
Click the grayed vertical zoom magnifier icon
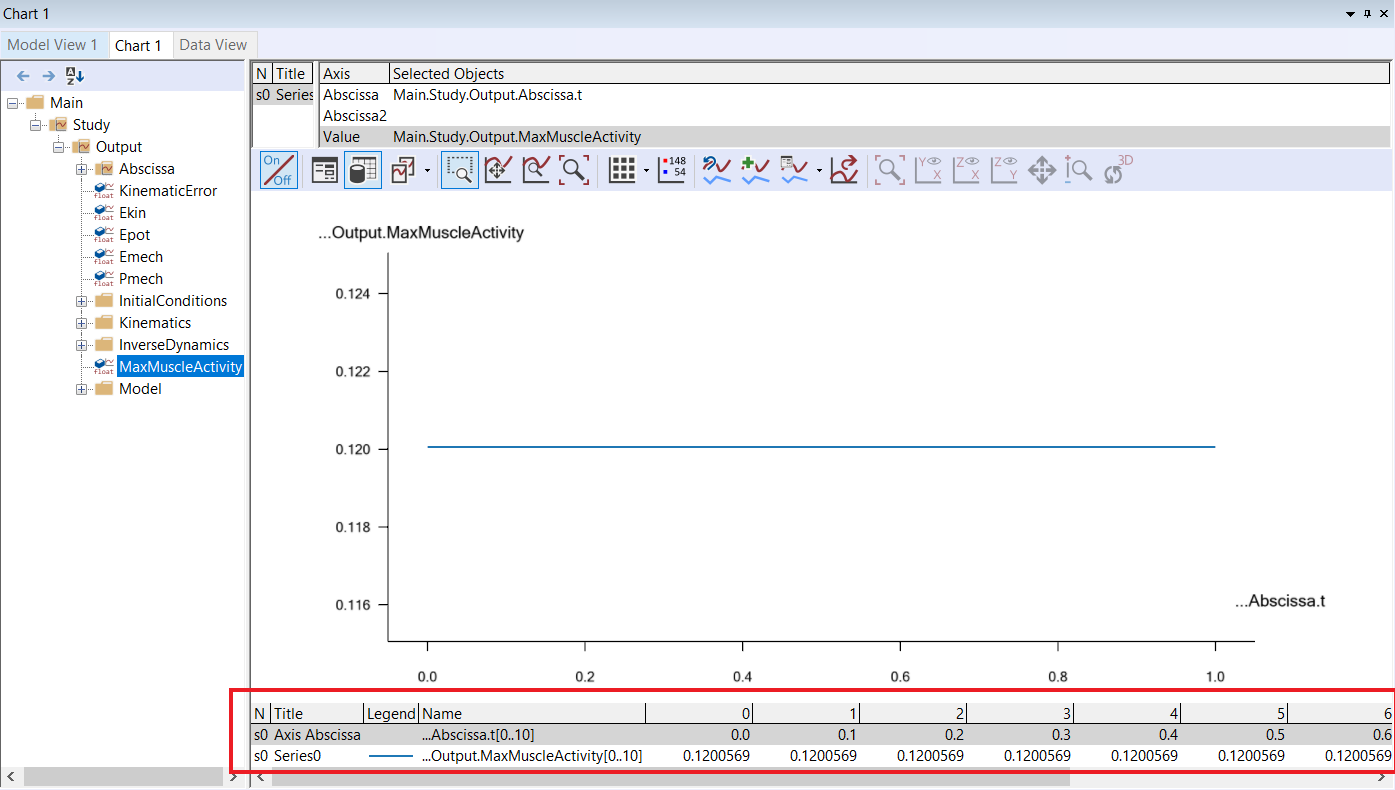(x=1078, y=170)
